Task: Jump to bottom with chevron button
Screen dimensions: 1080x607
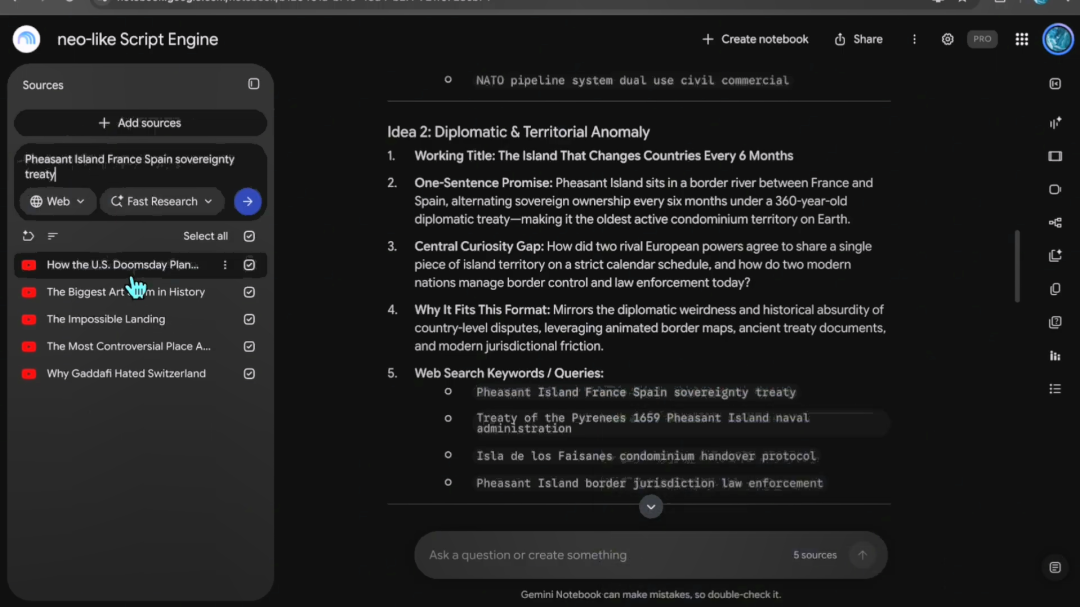Action: click(651, 507)
